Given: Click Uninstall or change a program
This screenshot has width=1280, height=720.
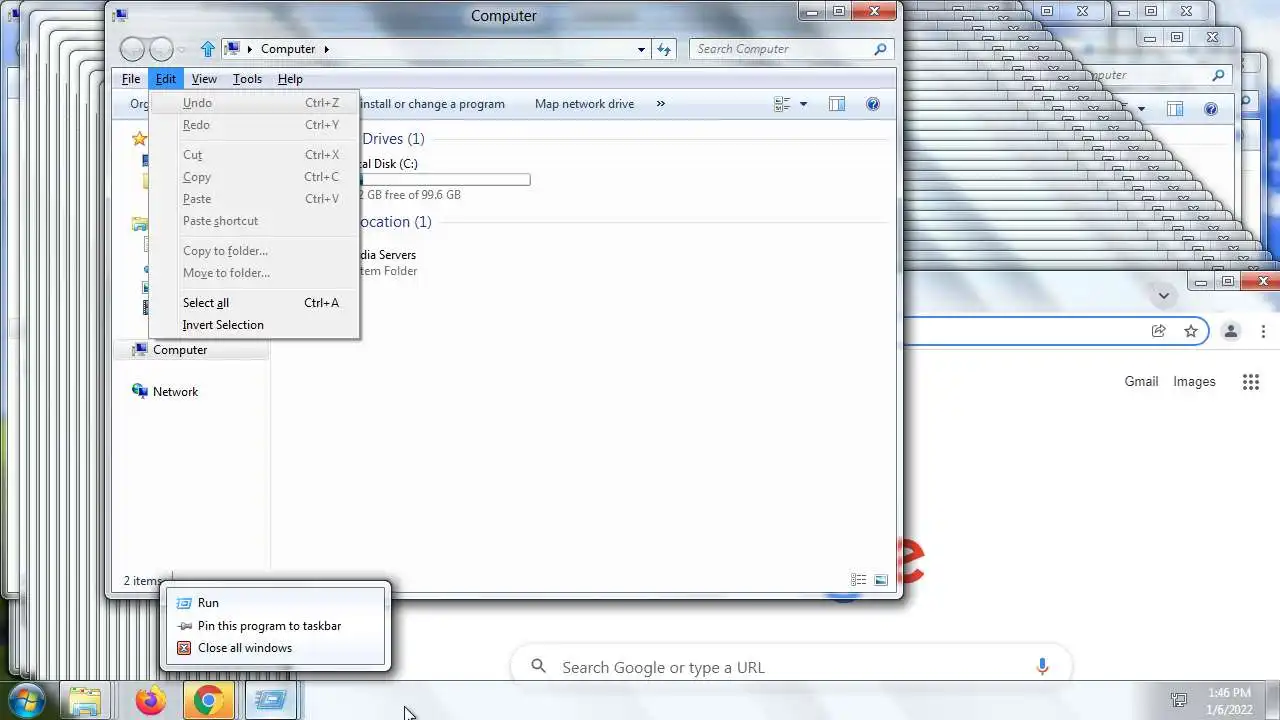Looking at the screenshot, I should click(431, 104).
